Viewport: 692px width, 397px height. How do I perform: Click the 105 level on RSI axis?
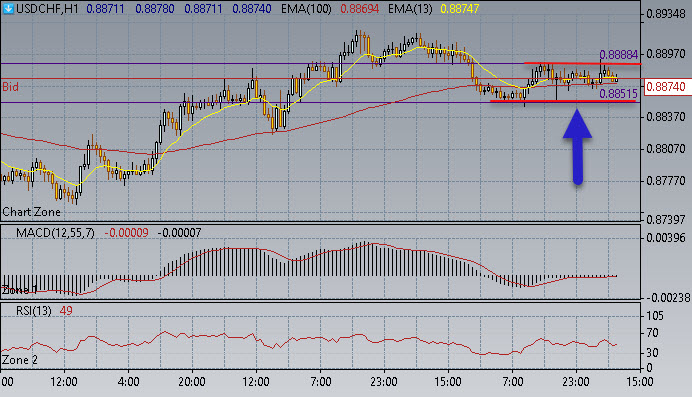point(655,316)
